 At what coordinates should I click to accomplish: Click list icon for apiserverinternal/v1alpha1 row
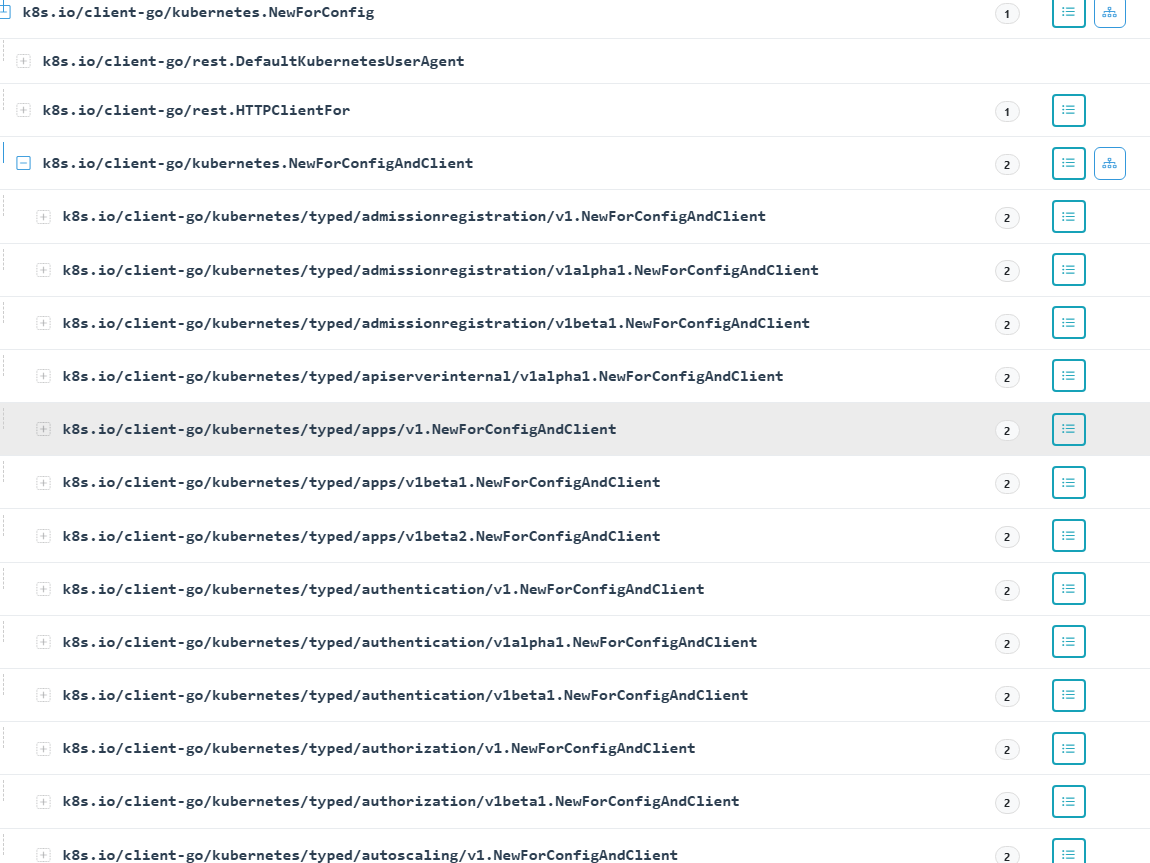point(1068,376)
